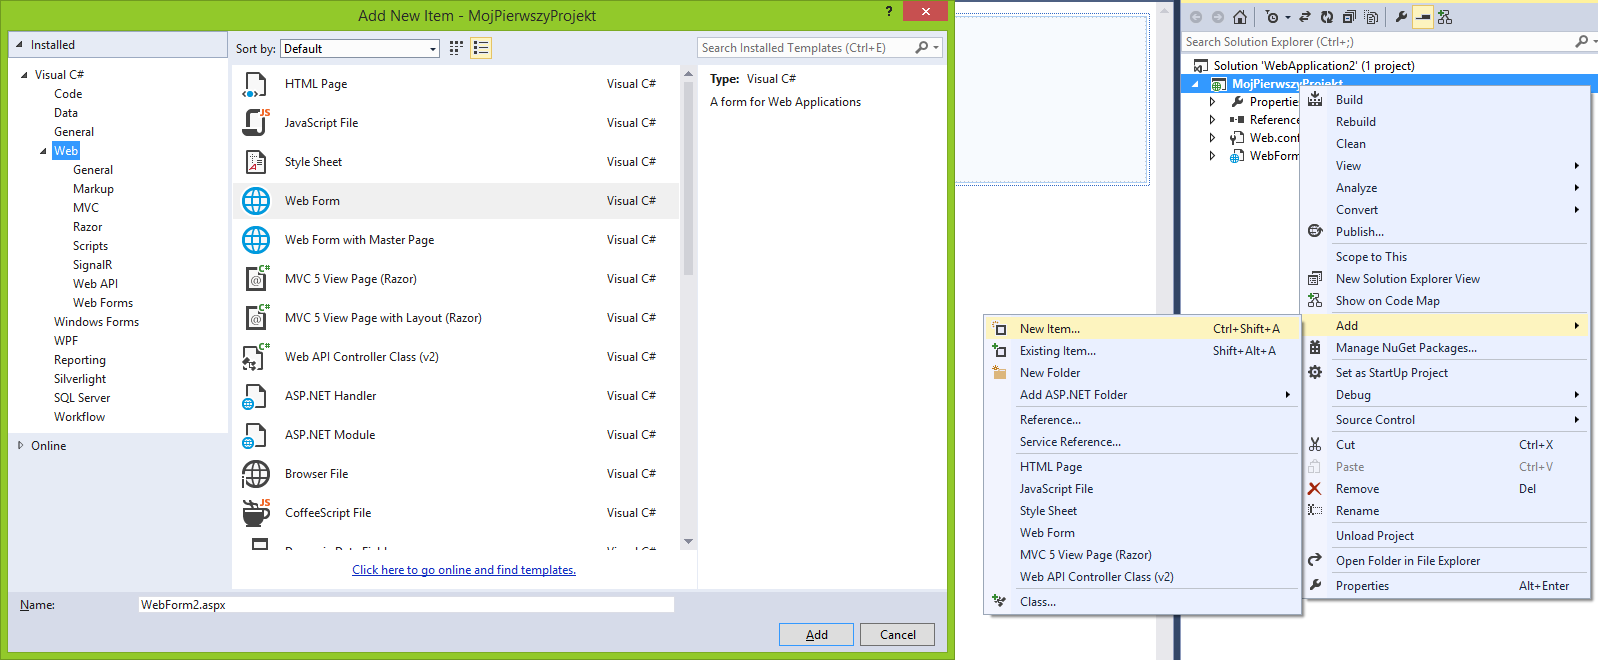Click the ASP.NET Handler template icon
The height and width of the screenshot is (660, 1598).
pyautogui.click(x=255, y=396)
